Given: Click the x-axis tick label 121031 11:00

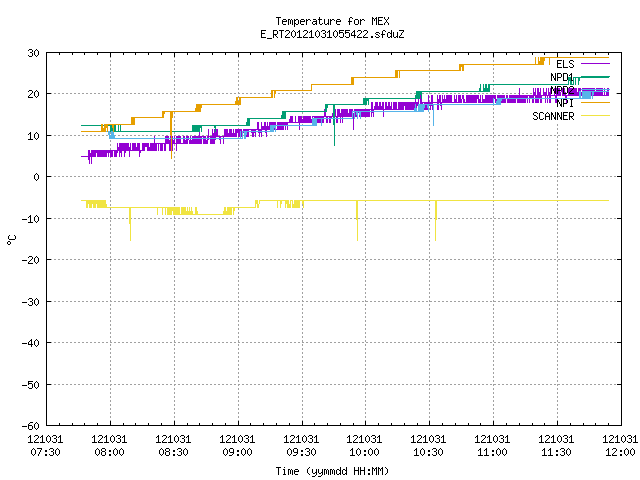Looking at the screenshot, I should point(492,446).
